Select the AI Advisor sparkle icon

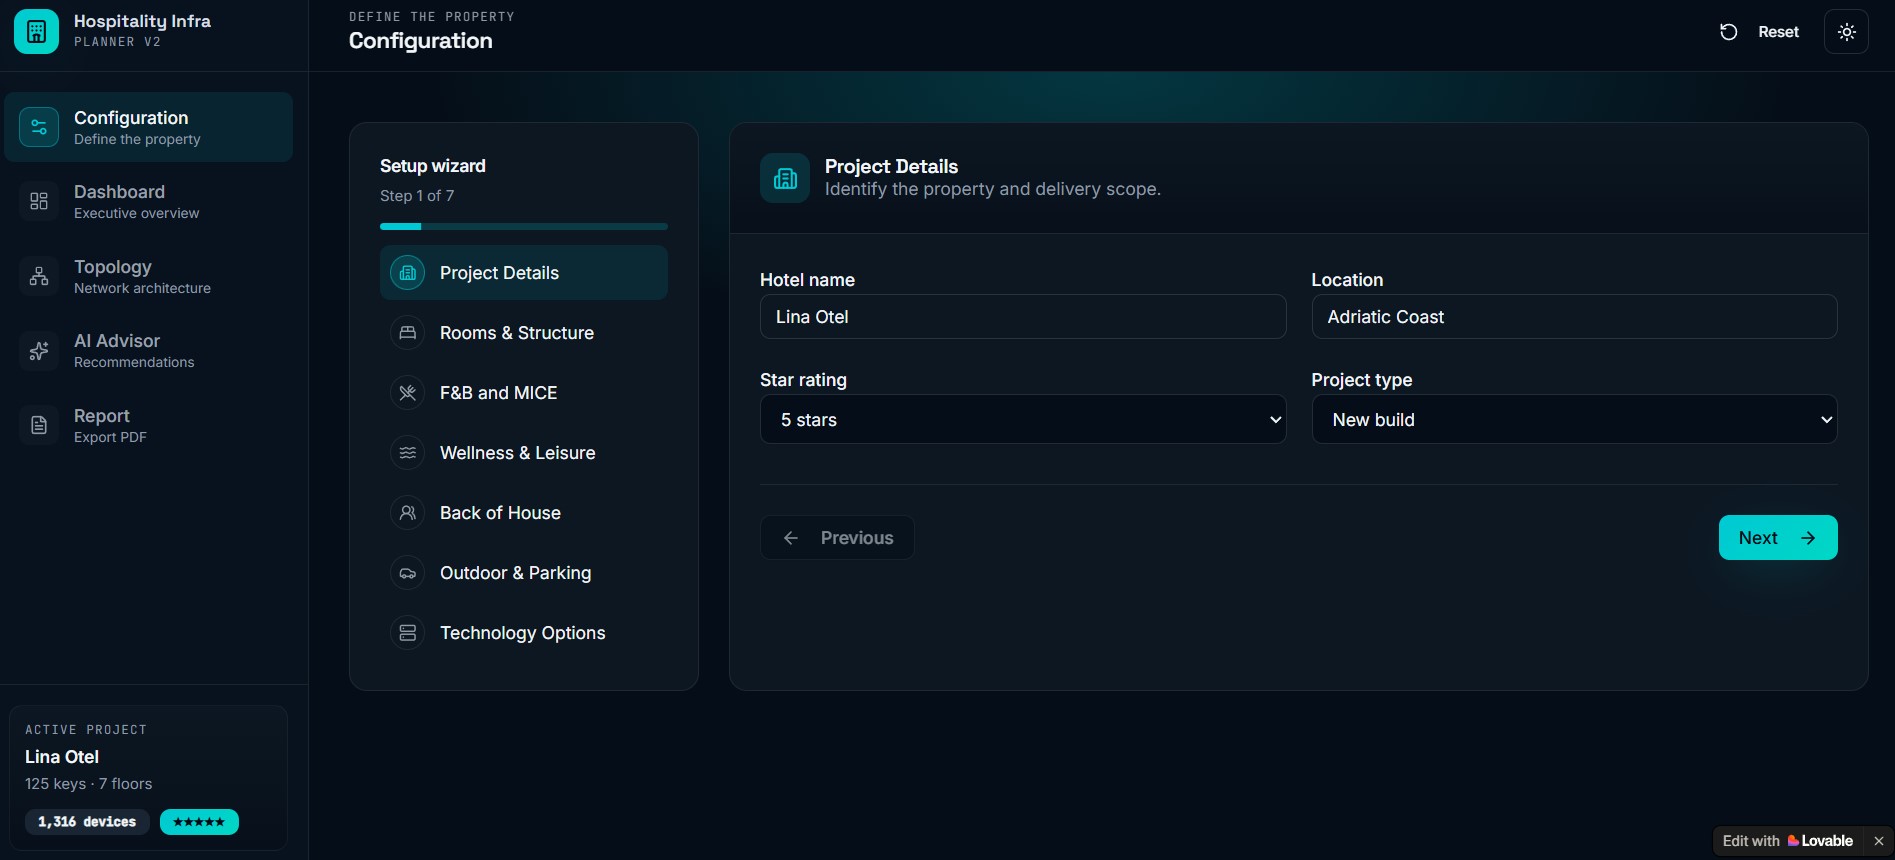click(x=39, y=351)
